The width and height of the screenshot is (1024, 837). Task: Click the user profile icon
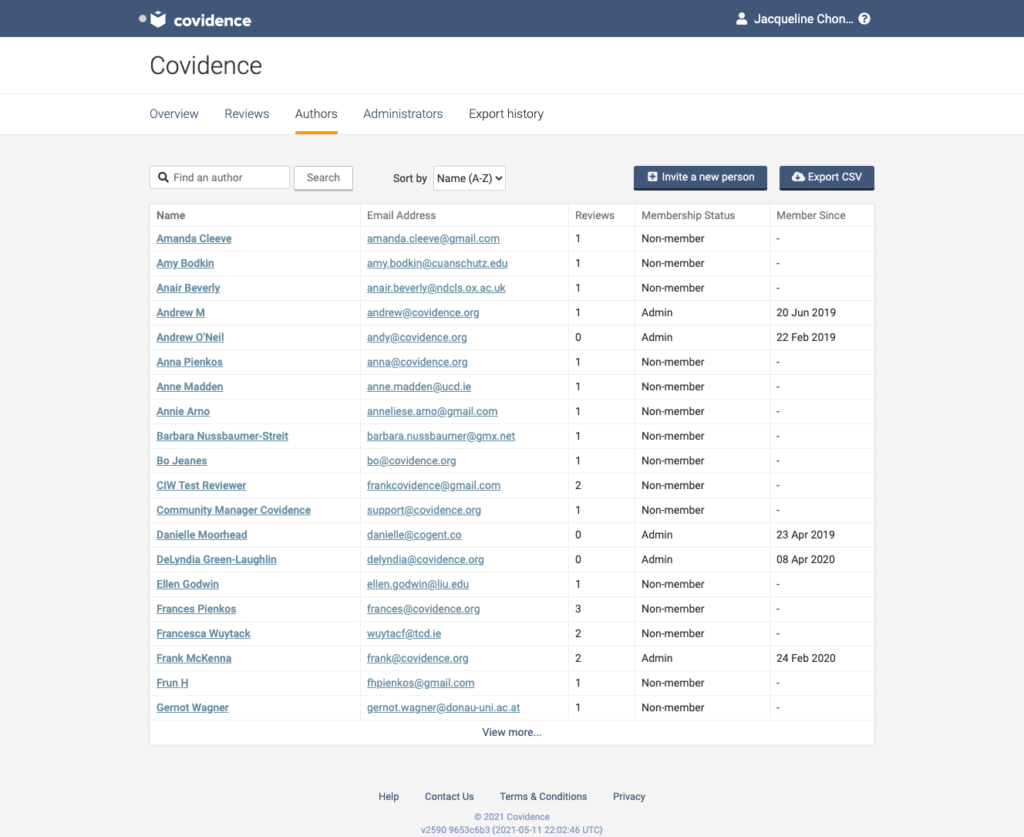click(x=741, y=19)
